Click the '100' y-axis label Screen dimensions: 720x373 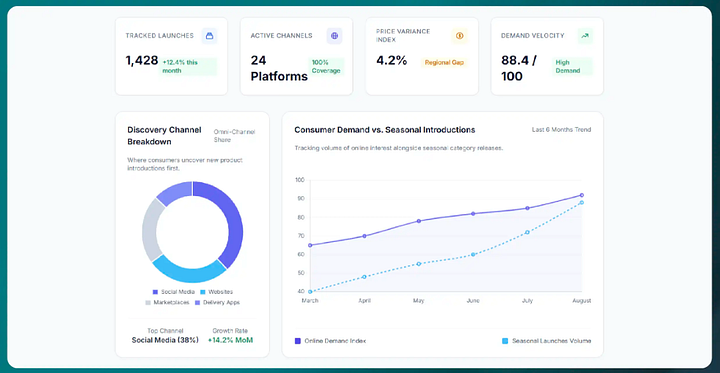coord(300,180)
